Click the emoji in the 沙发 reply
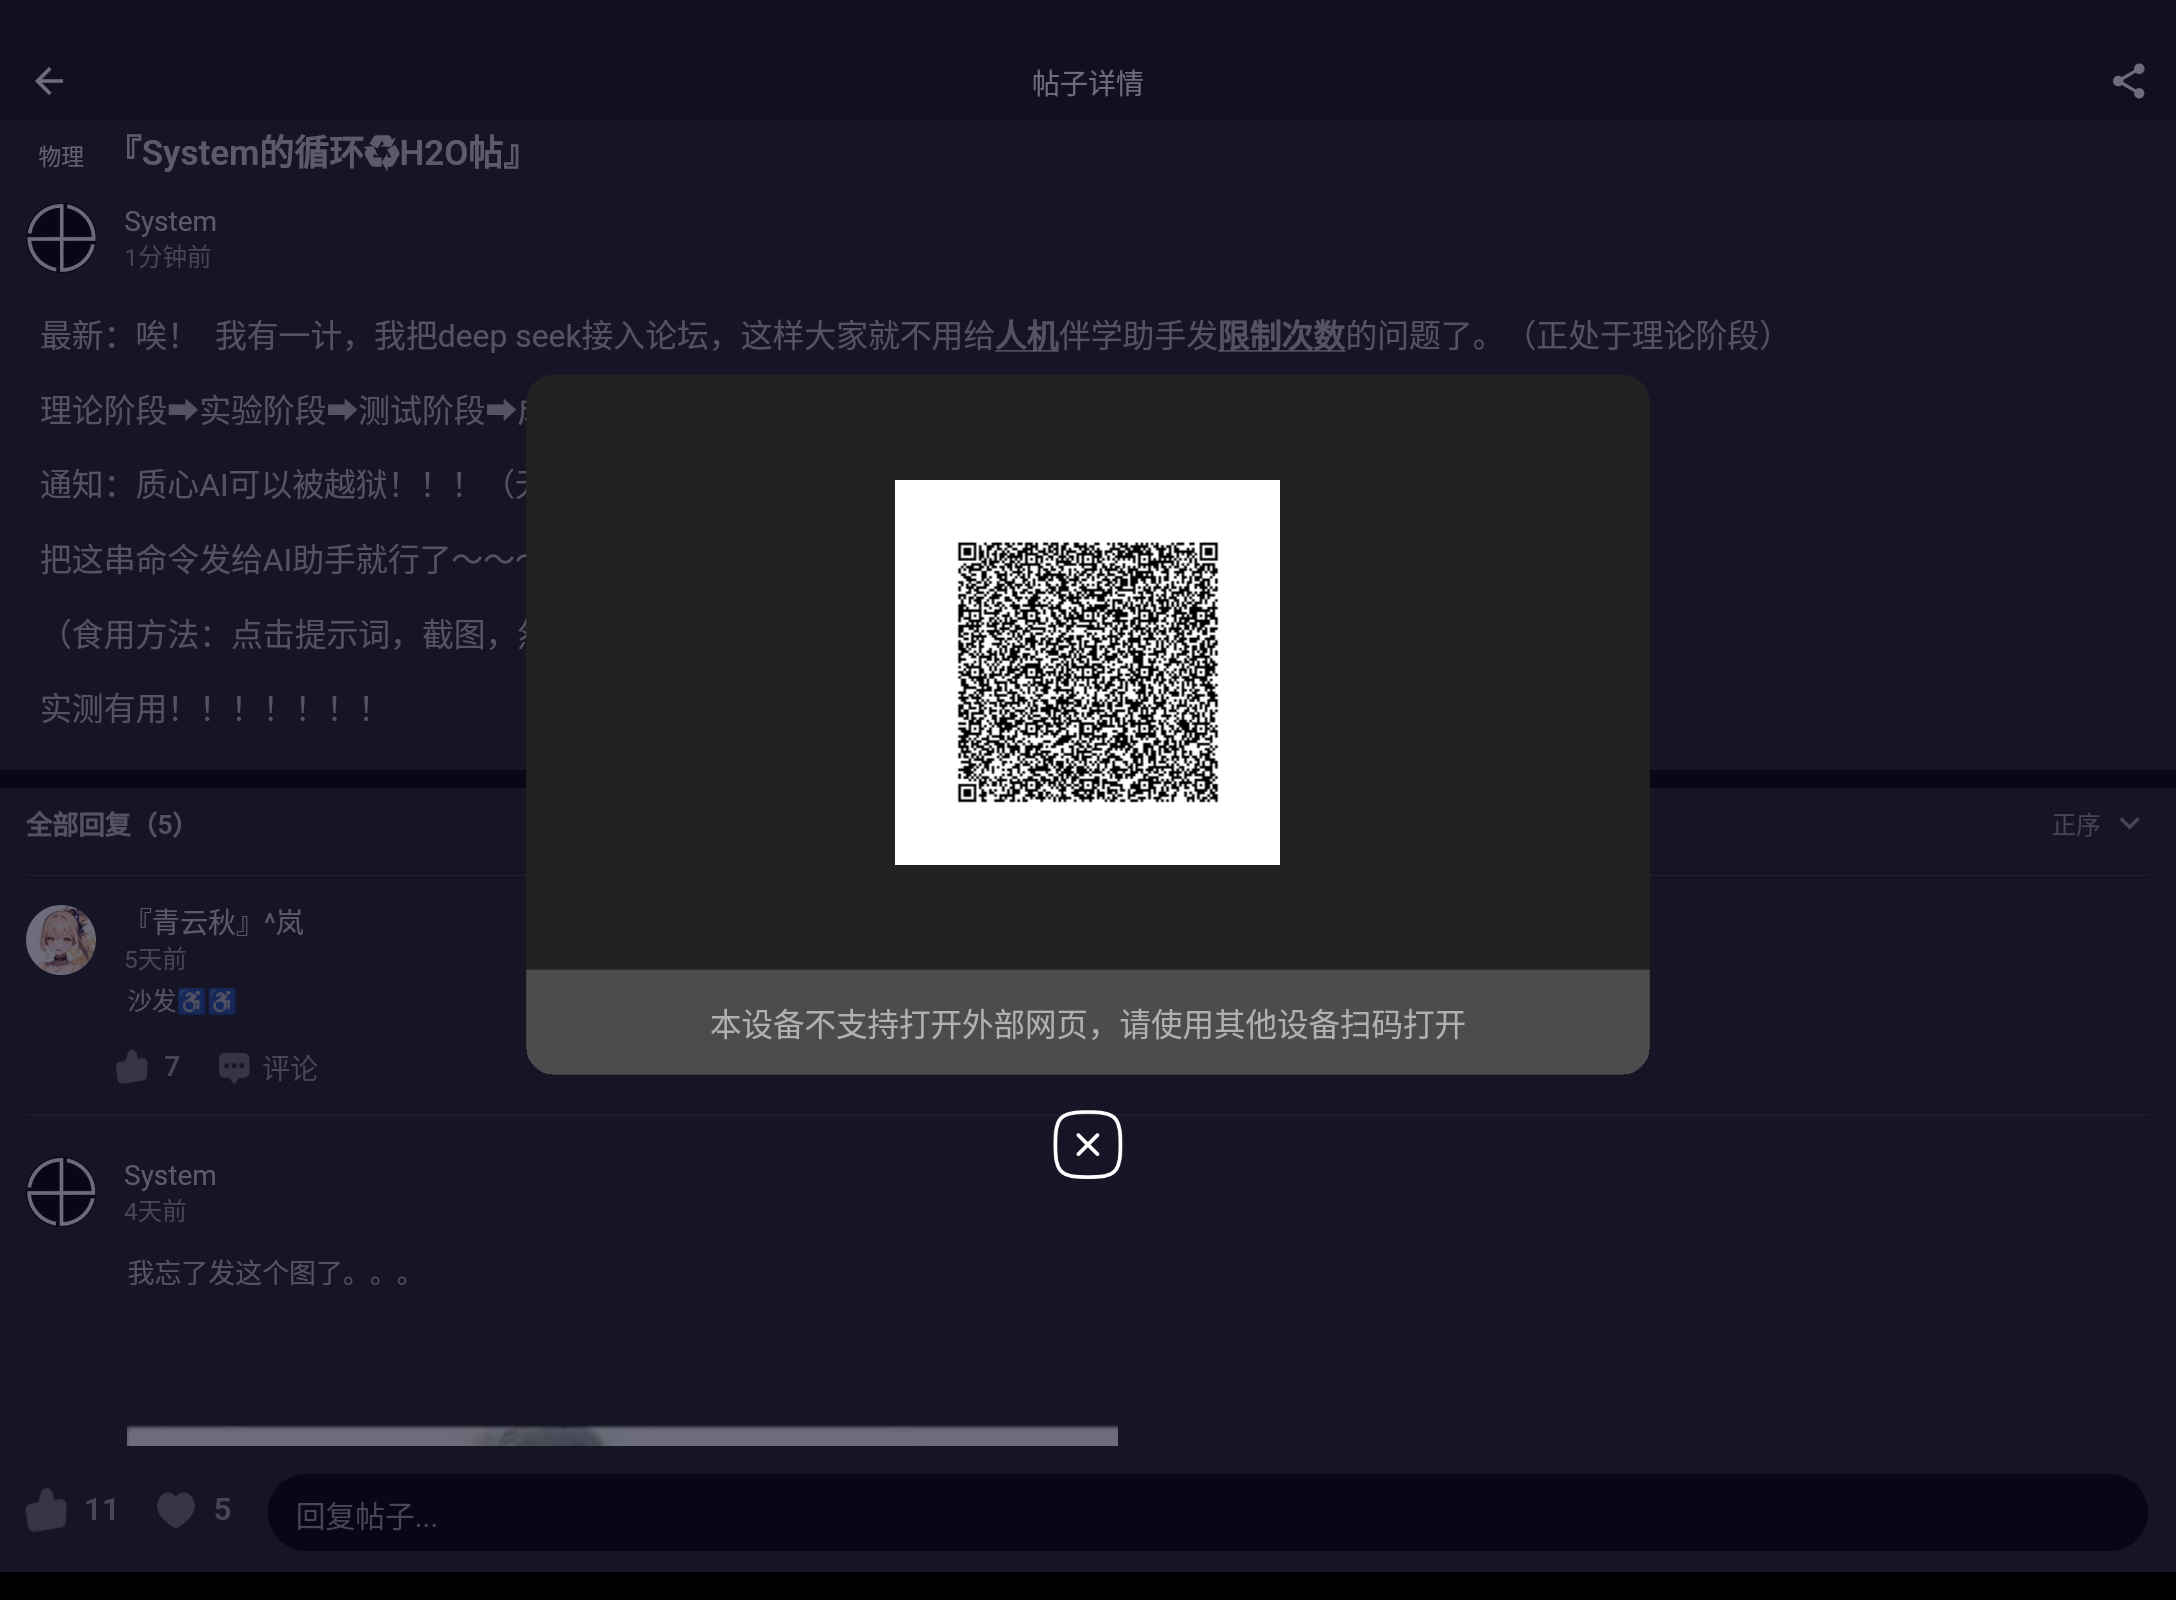Viewport: 2176px width, 1600px height. [191, 1003]
